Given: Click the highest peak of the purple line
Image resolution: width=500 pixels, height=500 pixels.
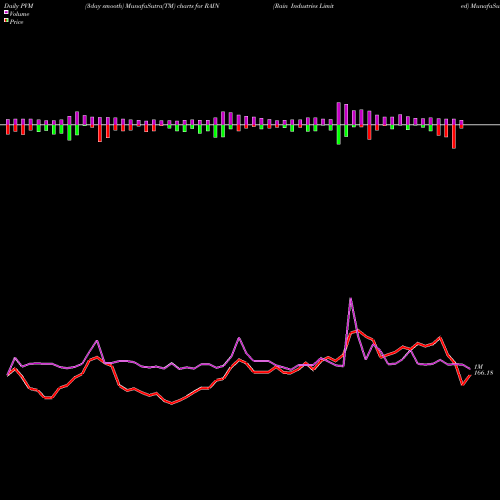Looking at the screenshot, I should pyautogui.click(x=350, y=298).
